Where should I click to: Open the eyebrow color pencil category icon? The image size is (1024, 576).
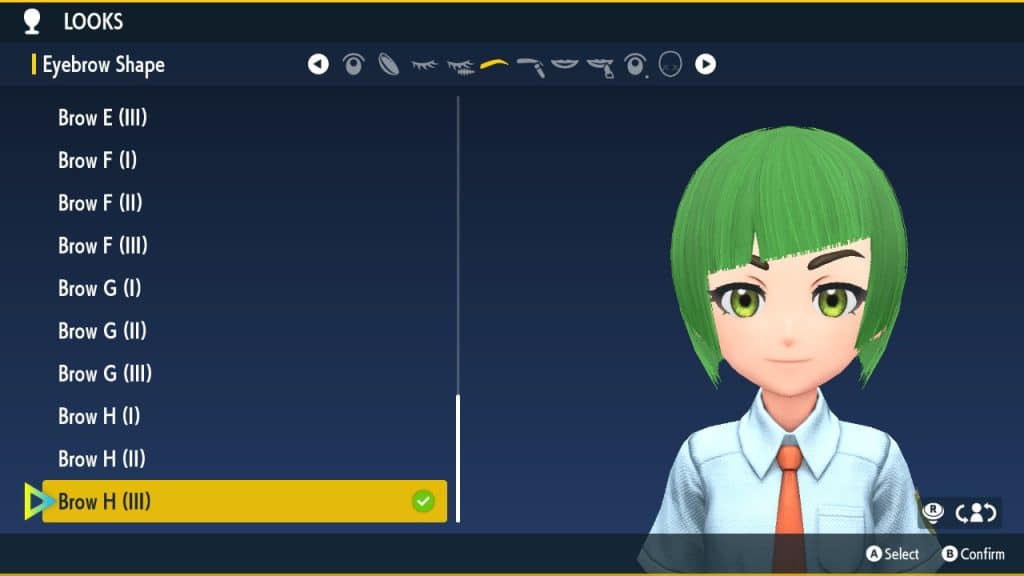[x=530, y=67]
